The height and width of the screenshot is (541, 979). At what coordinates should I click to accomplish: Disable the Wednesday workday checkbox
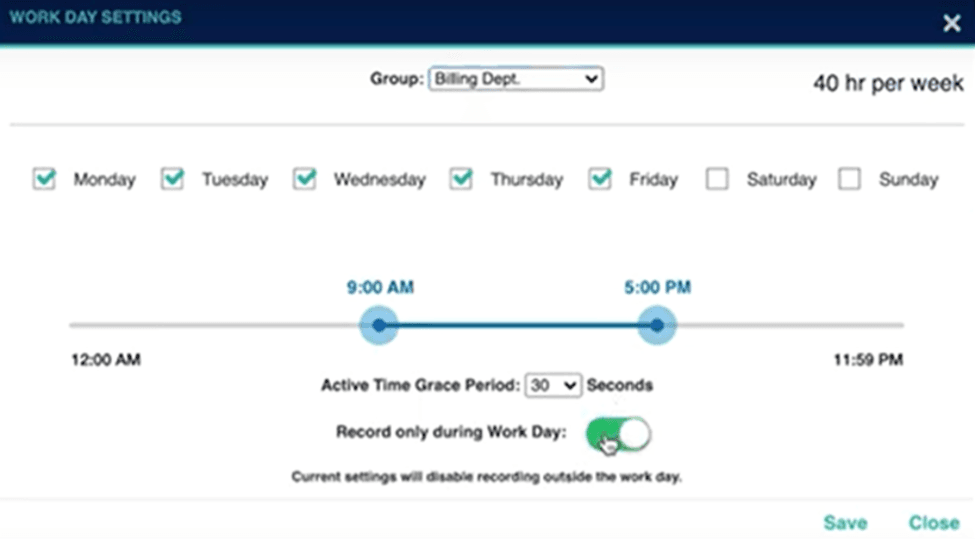tap(305, 179)
